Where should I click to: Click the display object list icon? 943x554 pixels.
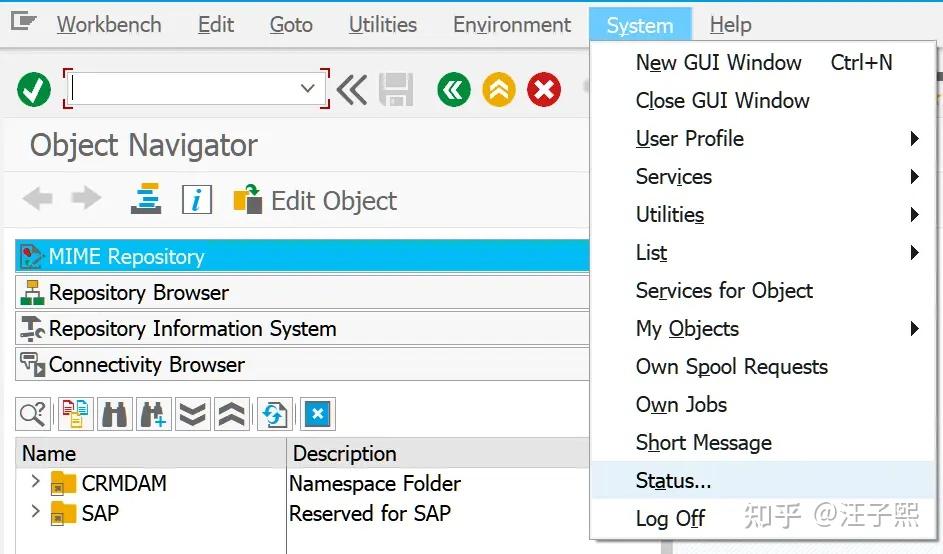(x=146, y=199)
